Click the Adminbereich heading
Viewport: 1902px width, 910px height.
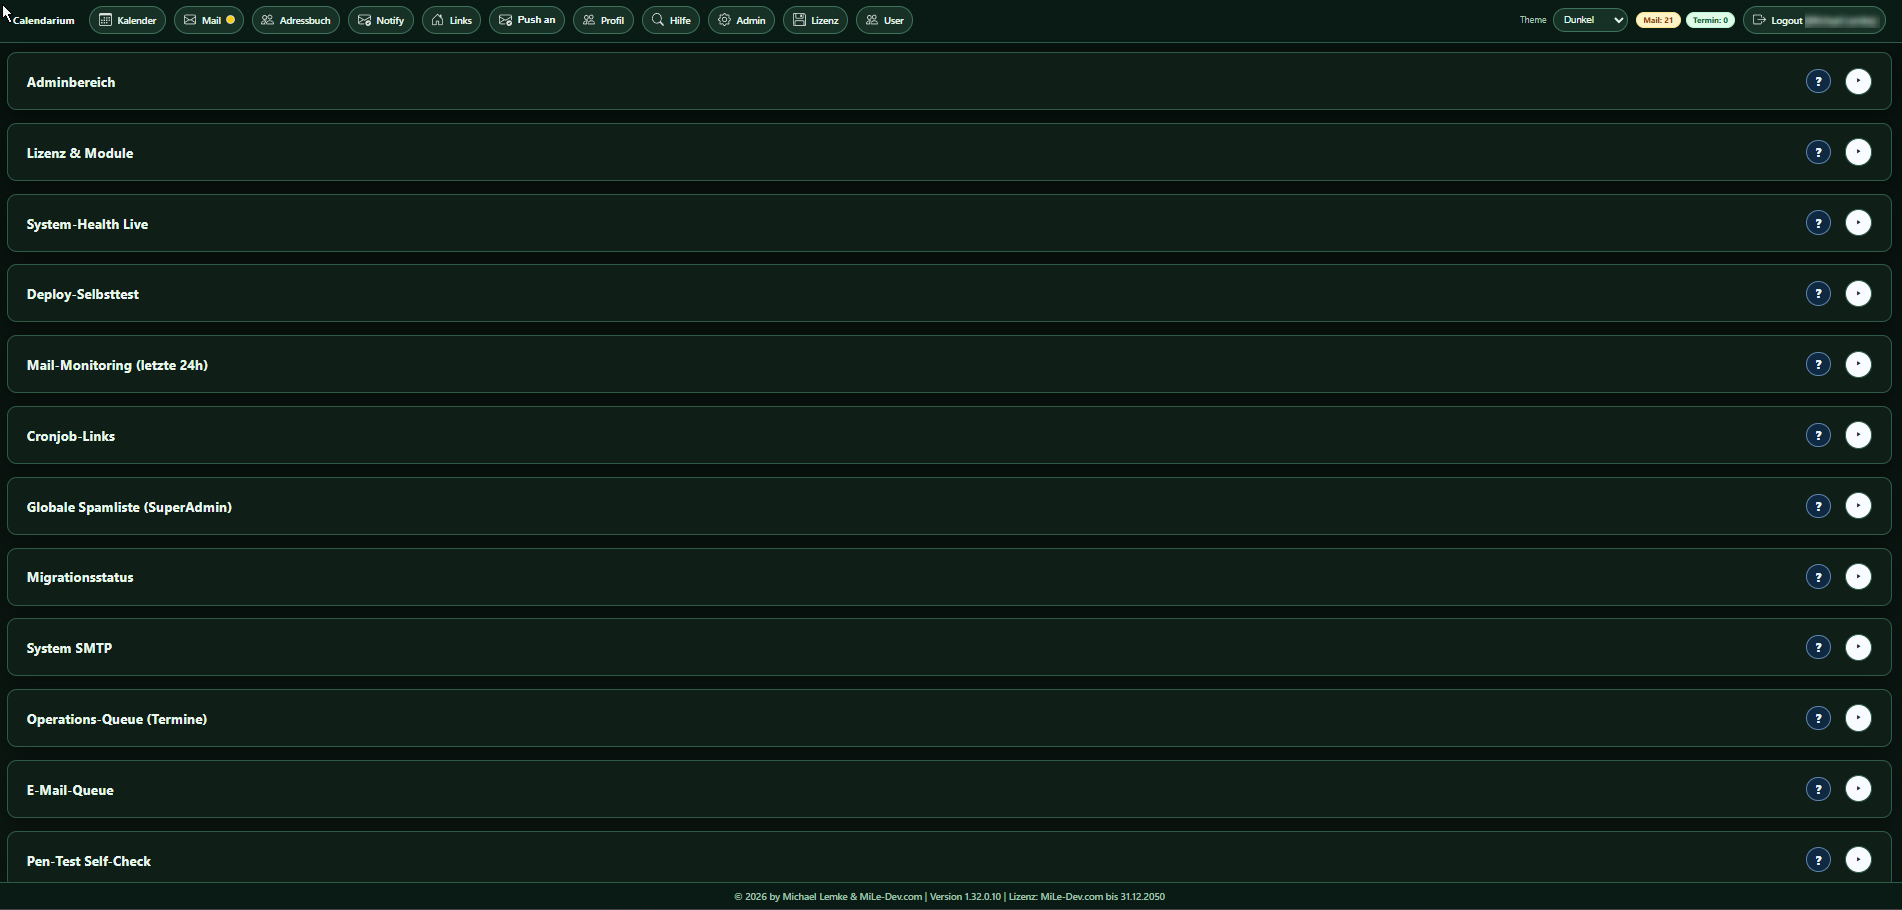(71, 82)
